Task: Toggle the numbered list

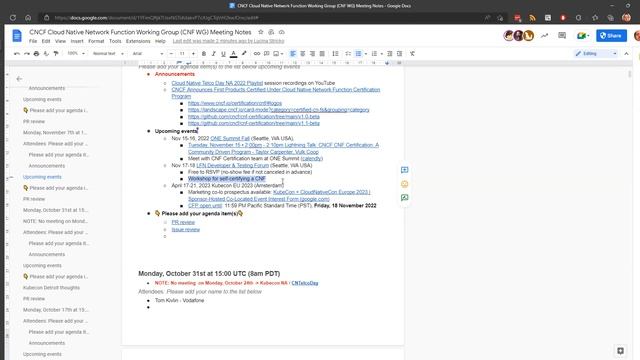Action: 374,53
